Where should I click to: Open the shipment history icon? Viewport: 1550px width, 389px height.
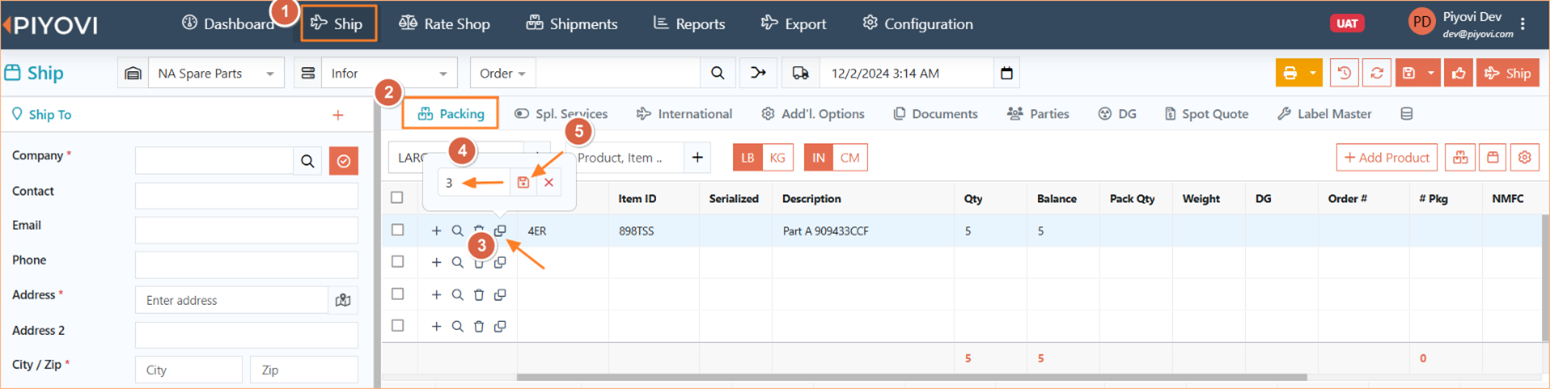[1345, 73]
